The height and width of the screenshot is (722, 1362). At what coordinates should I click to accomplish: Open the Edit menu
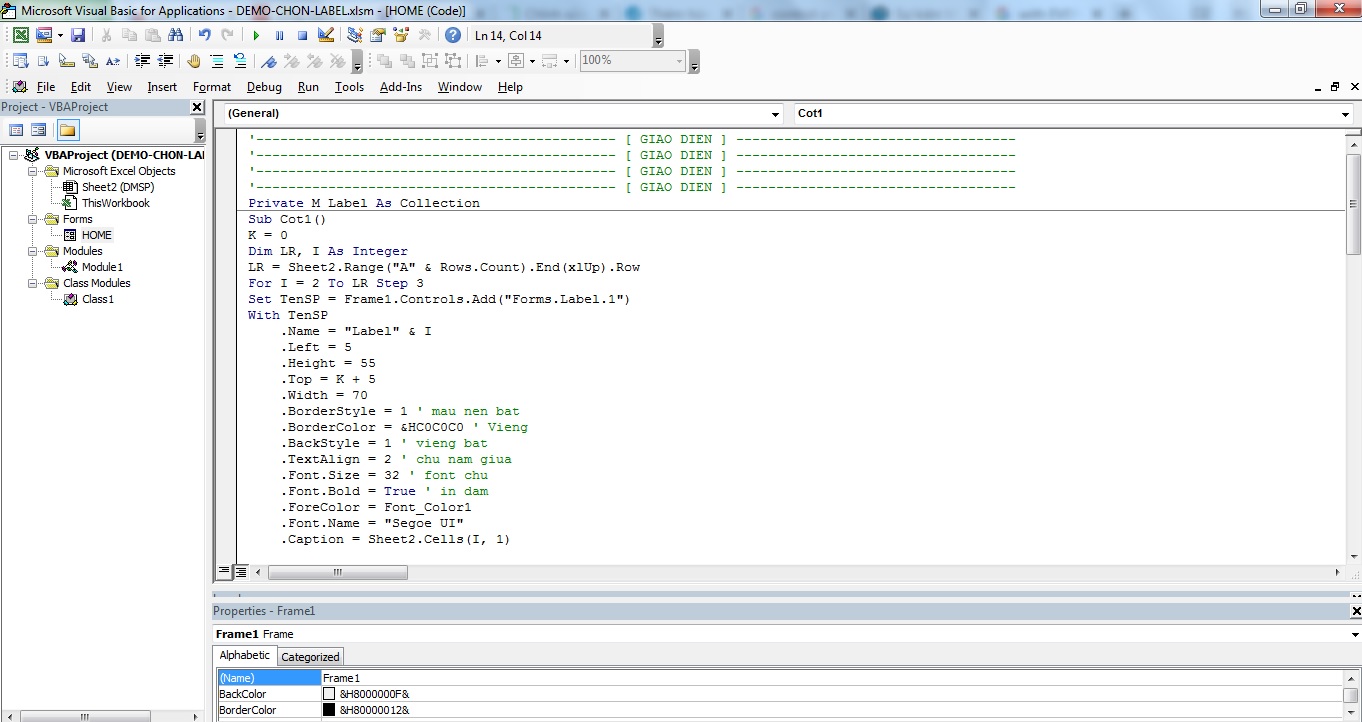[81, 87]
